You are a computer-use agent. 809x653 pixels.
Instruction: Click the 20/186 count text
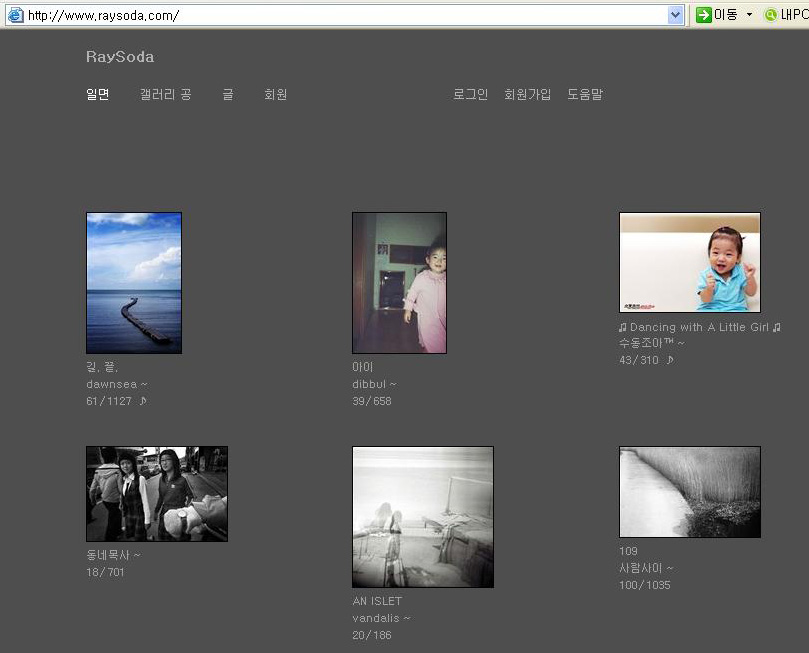pyautogui.click(x=371, y=635)
